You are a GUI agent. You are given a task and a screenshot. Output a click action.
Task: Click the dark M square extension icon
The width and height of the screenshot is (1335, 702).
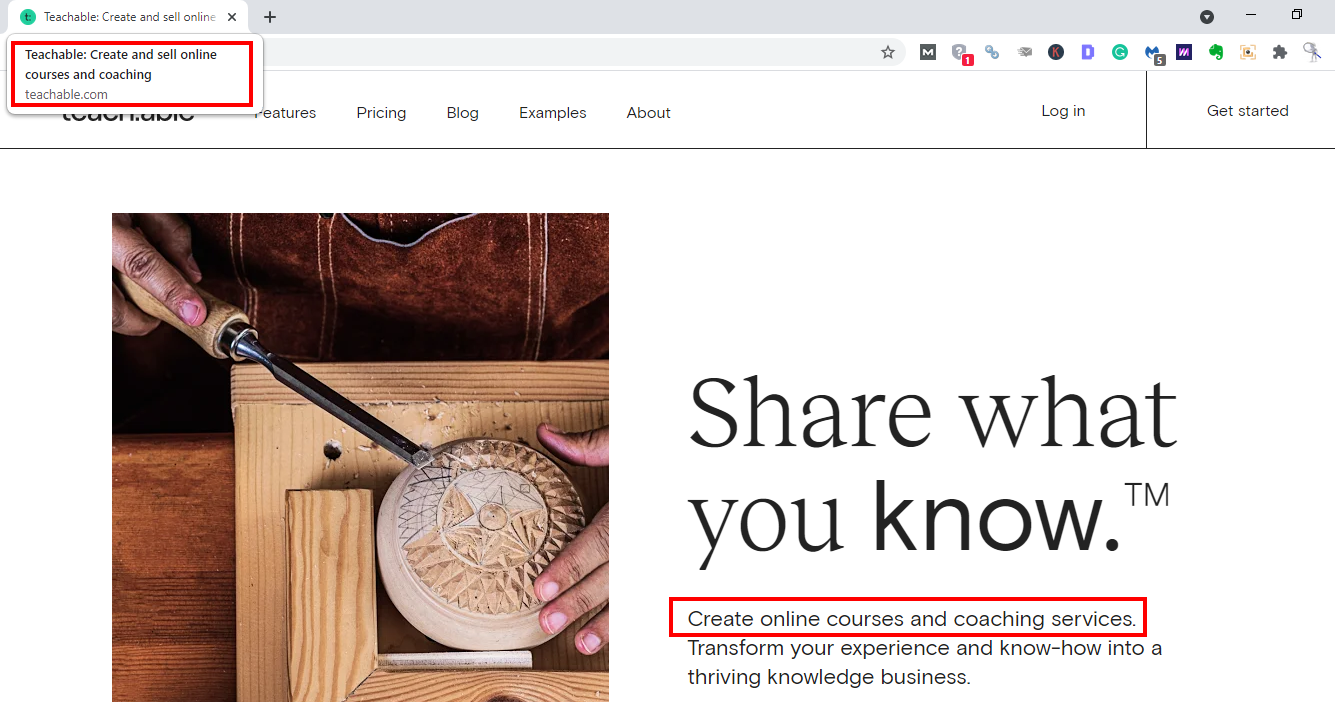coord(928,52)
